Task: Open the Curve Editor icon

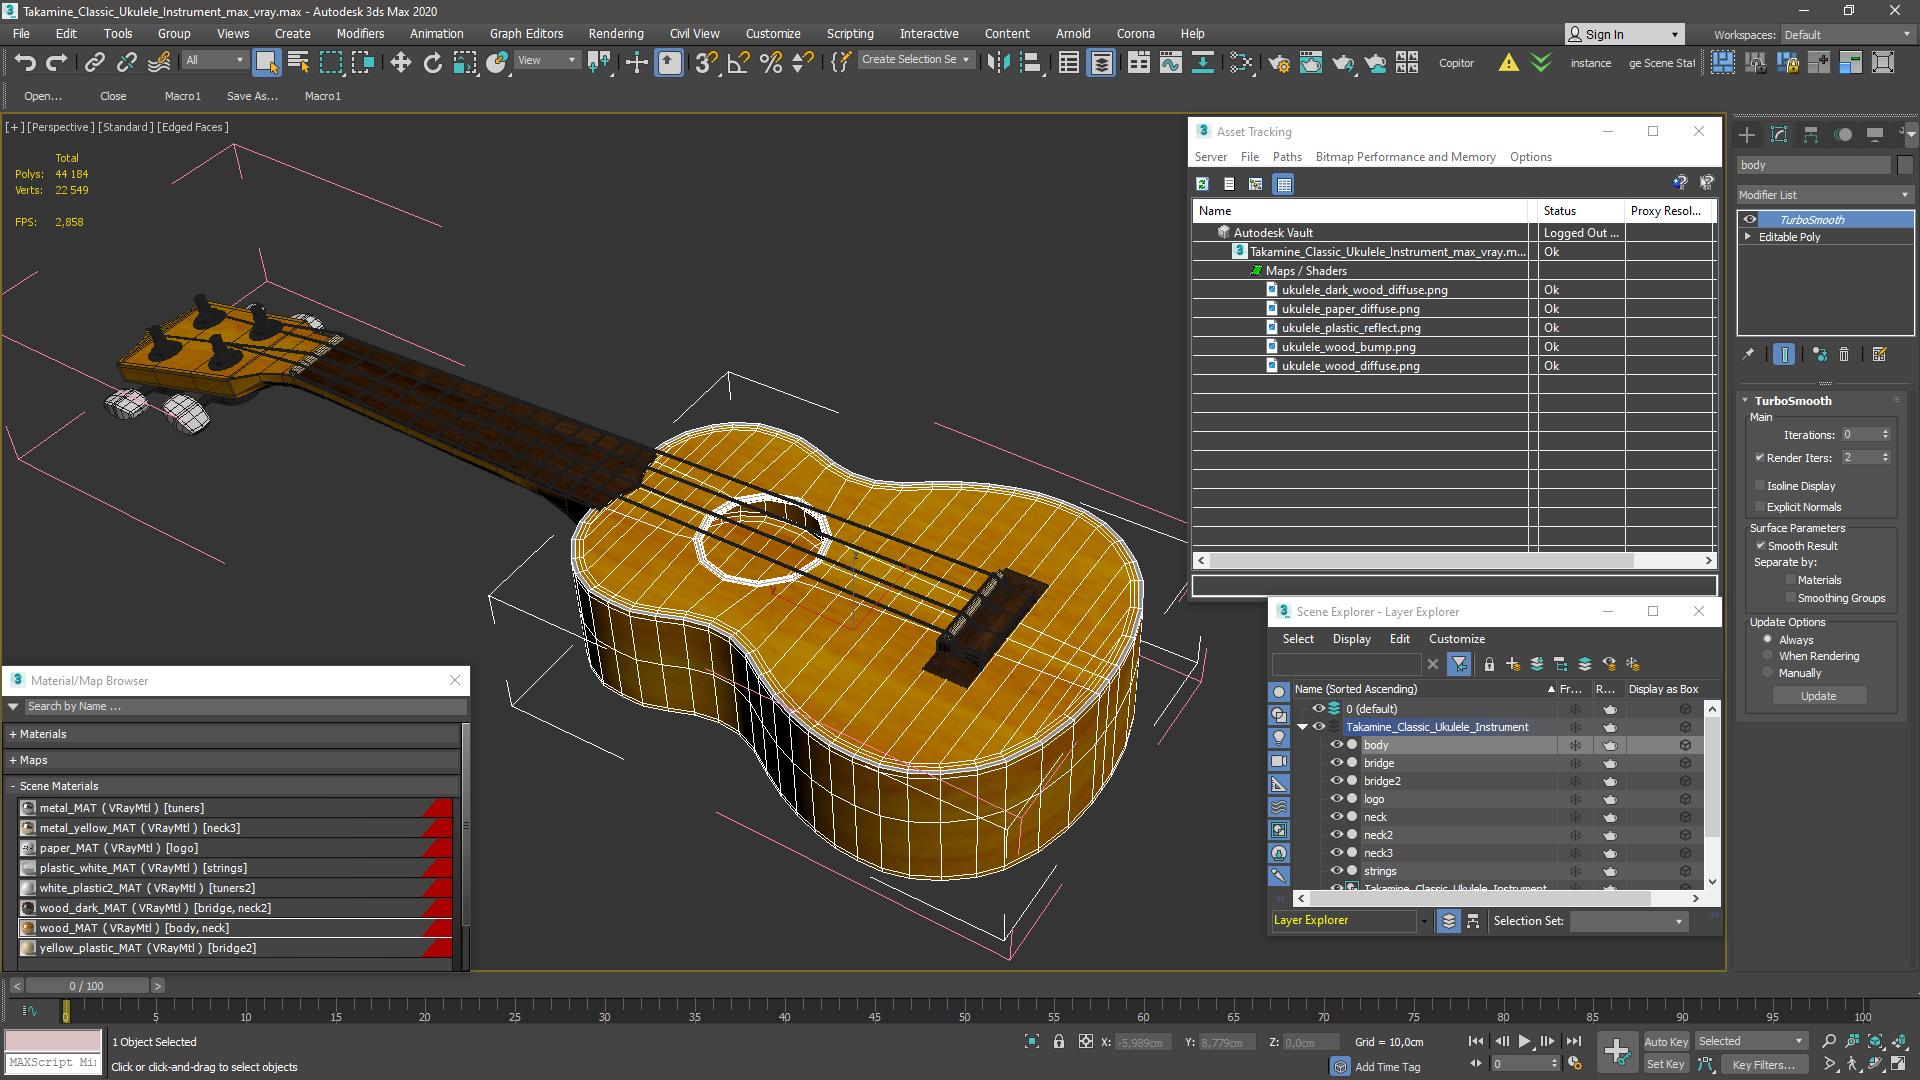Action: pos(1170,62)
